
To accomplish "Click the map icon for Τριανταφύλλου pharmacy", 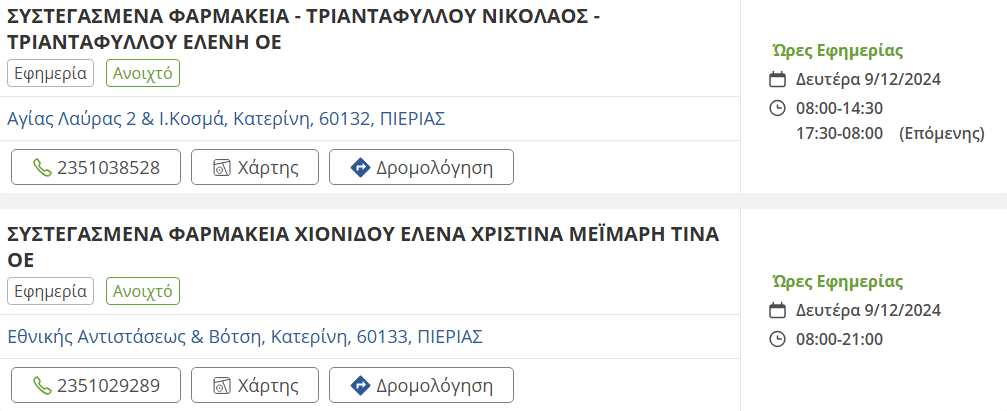I will (x=222, y=168).
